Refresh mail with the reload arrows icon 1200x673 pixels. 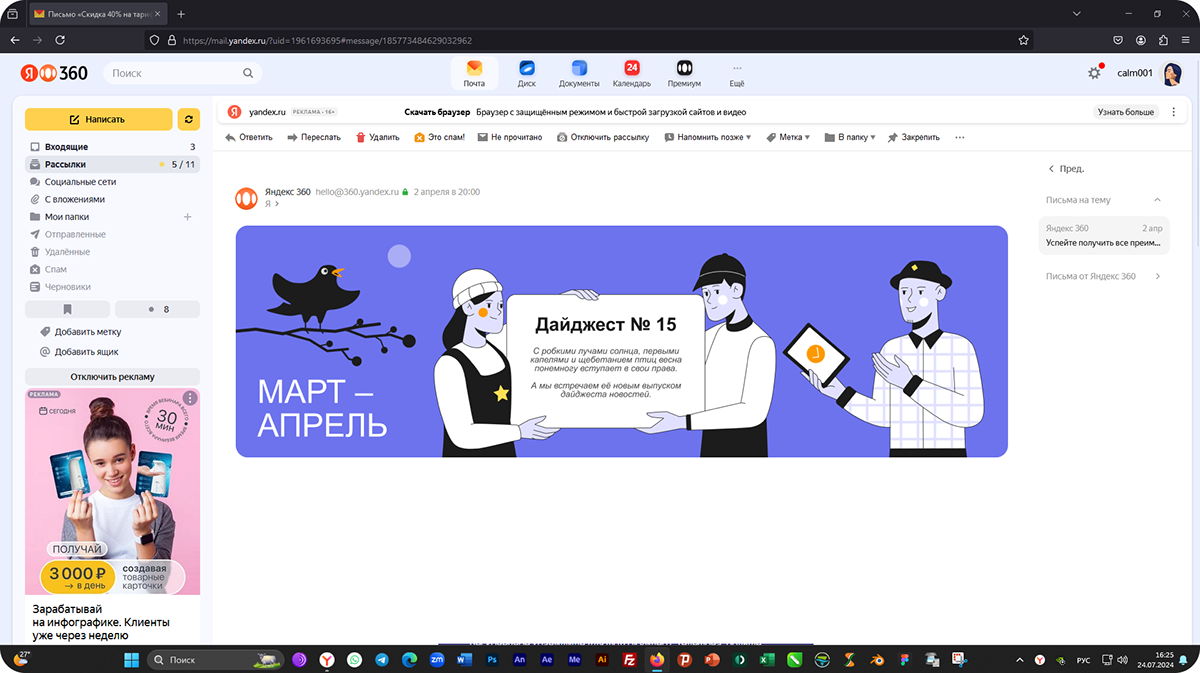tap(189, 119)
